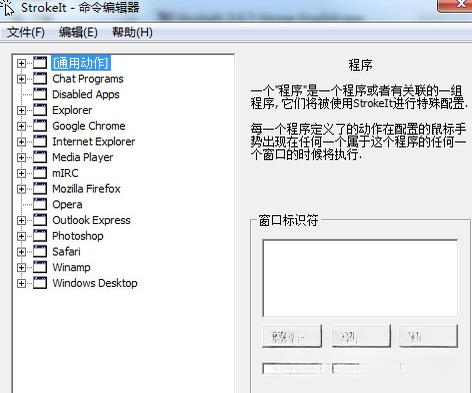This screenshot has height=393, width=472.
Task: Expand the Internet Explorer node
Action: tap(21, 142)
